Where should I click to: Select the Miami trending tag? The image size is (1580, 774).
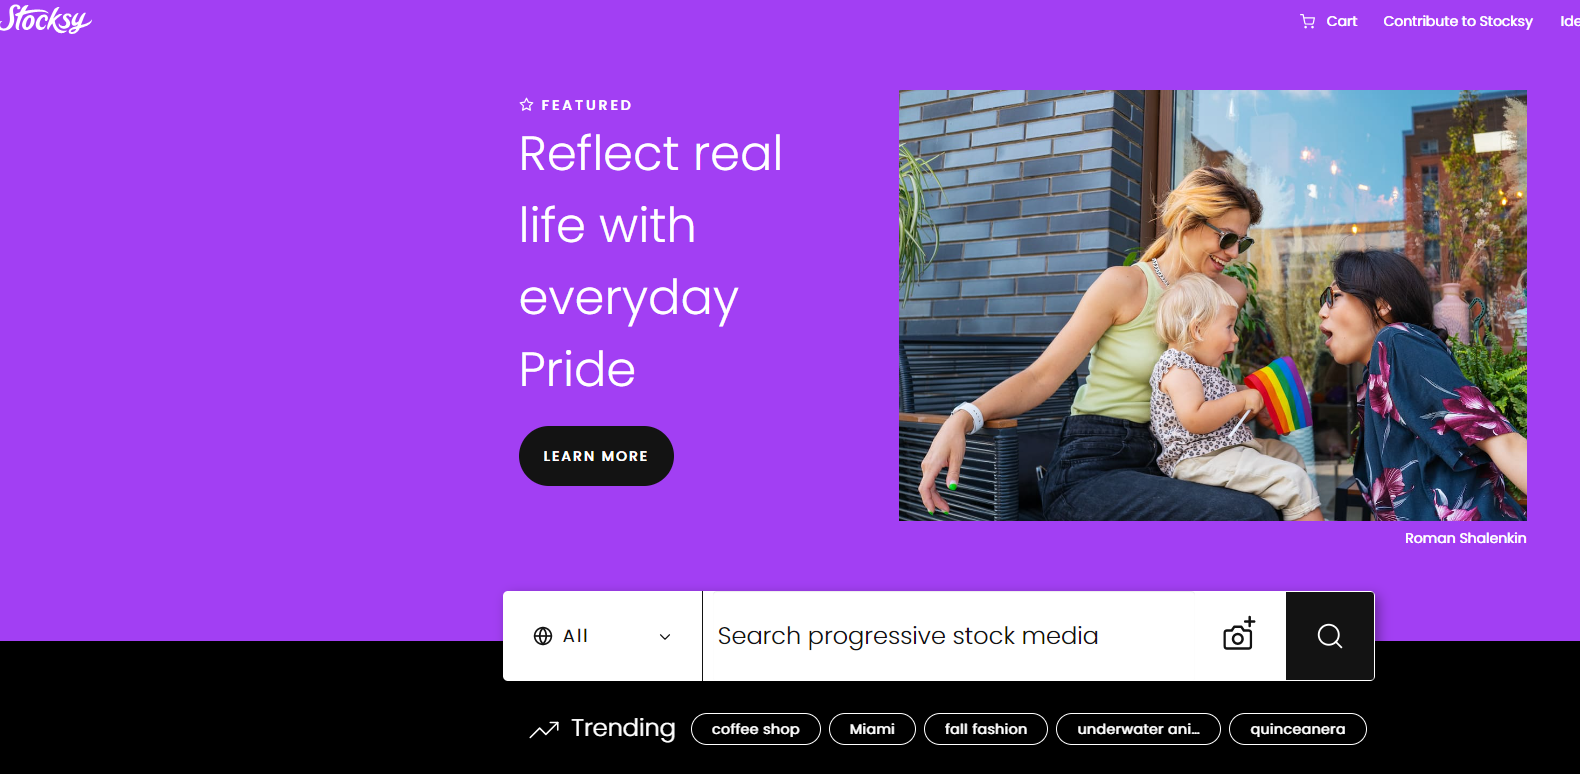pyautogui.click(x=872, y=729)
